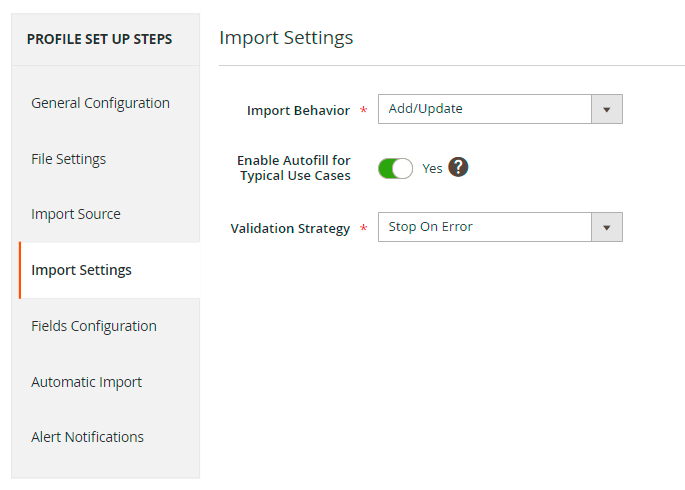Open the Add/Update select box
The height and width of the screenshot is (490, 685).
(485, 109)
